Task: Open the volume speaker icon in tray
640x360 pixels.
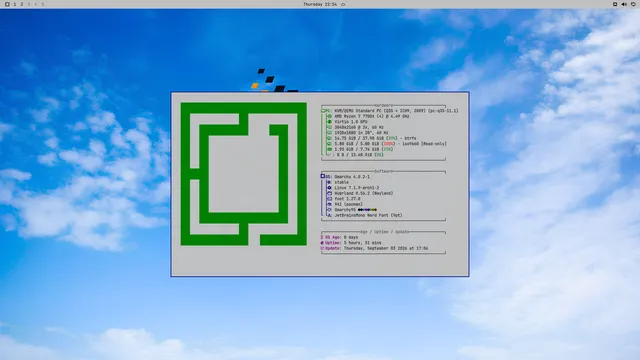Action: click(624, 4)
